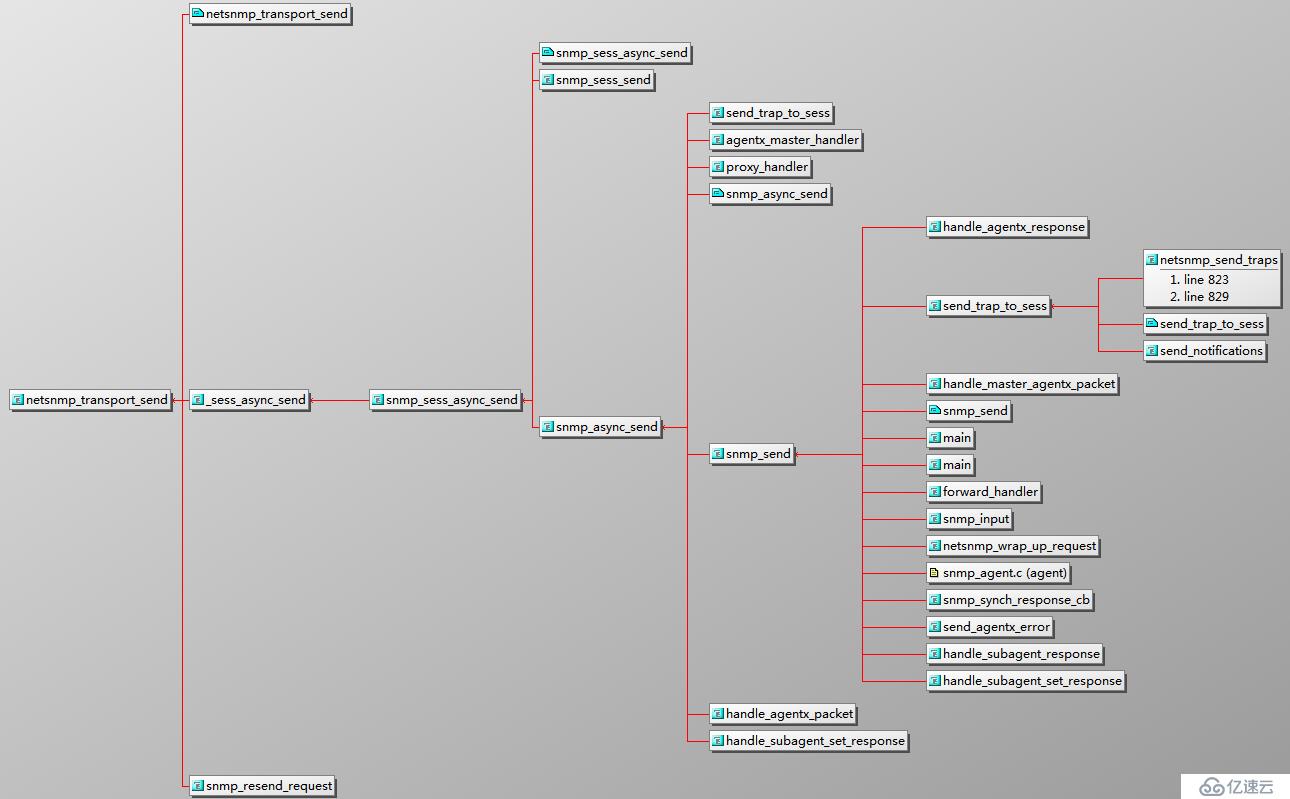Select handle_subagent_set_response node below handle_agentx_packet

(x=808, y=741)
